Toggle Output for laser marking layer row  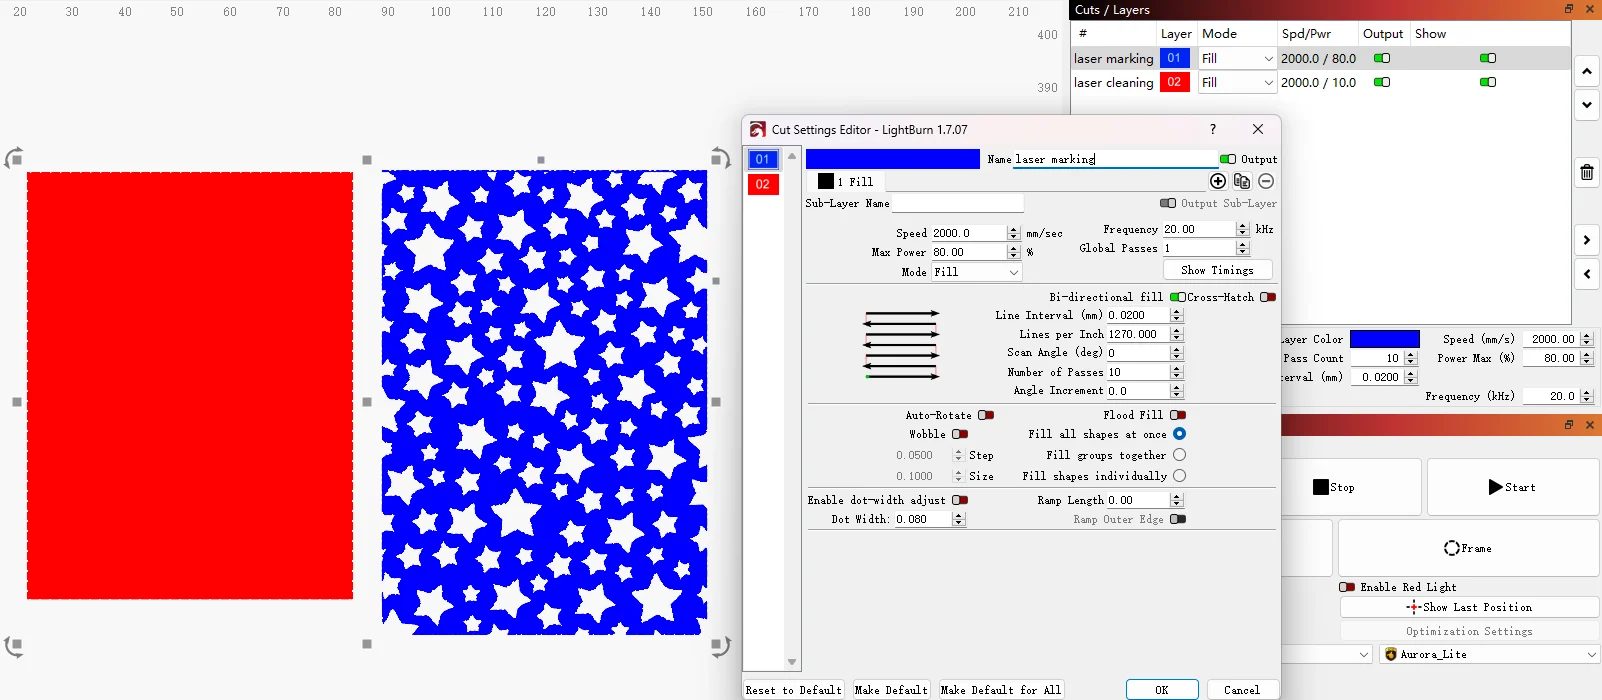click(x=1382, y=58)
